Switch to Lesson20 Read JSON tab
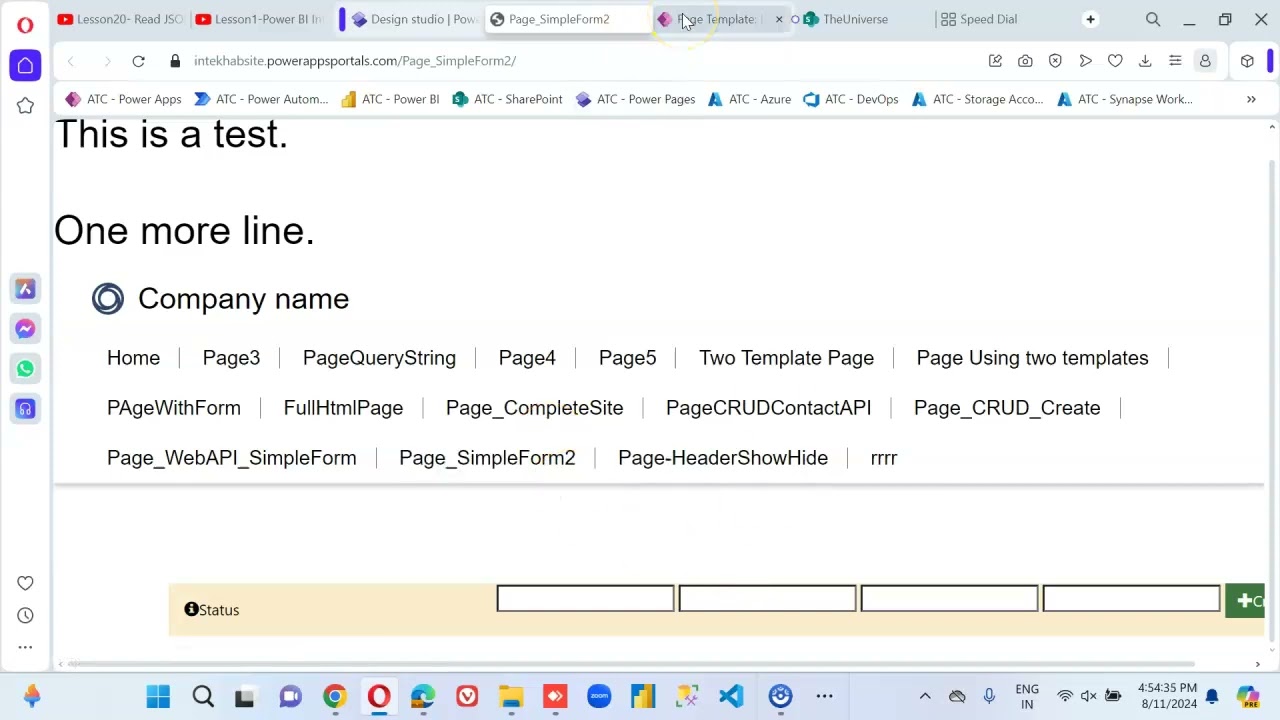This screenshot has height=720, width=1280. click(120, 19)
